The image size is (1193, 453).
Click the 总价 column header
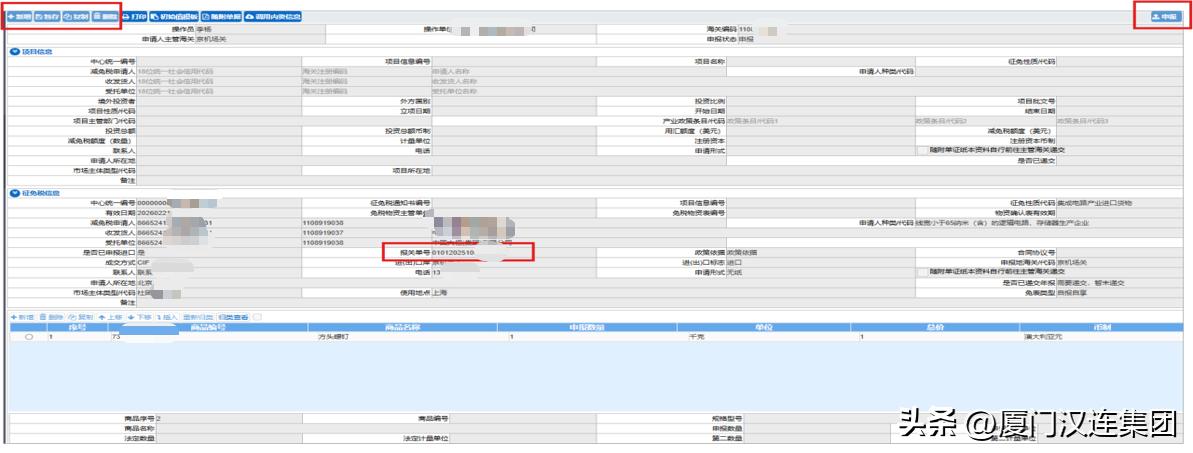pos(934,327)
